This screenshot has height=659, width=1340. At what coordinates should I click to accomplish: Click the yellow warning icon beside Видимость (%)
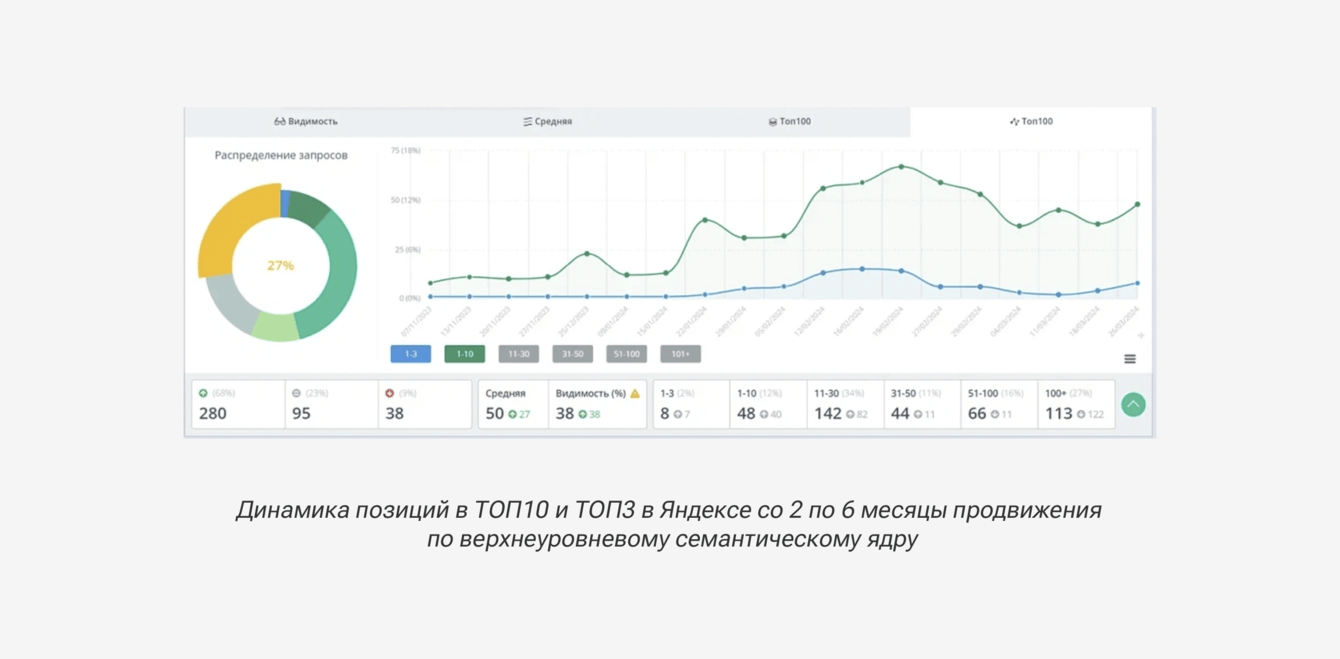[635, 394]
